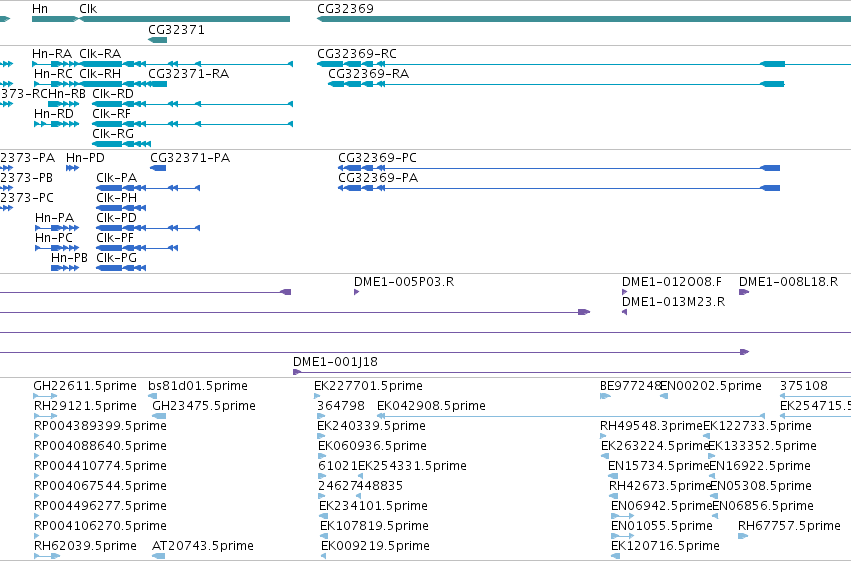This screenshot has height=561, width=851.
Task: Select EST EN01055.5prime label
Action: point(662,526)
